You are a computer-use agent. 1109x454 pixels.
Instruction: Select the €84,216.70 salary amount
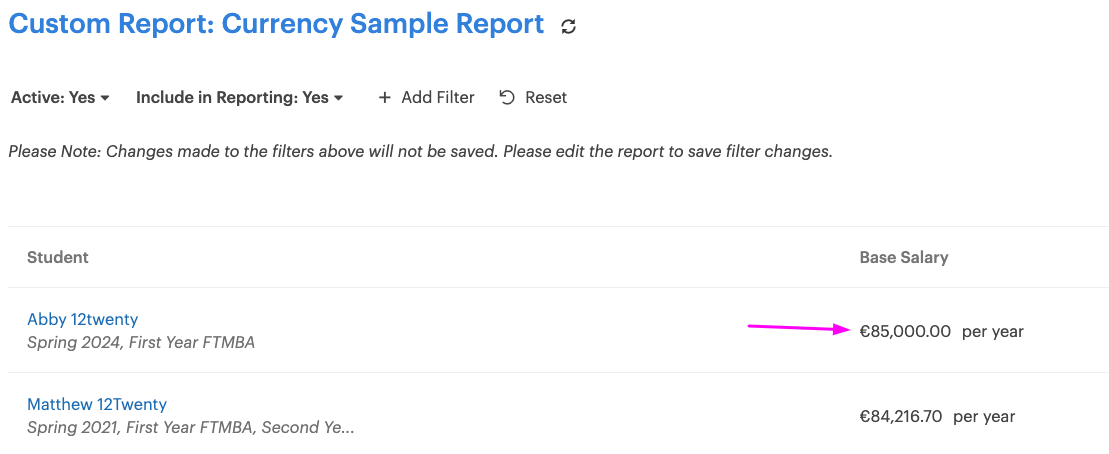(x=901, y=417)
